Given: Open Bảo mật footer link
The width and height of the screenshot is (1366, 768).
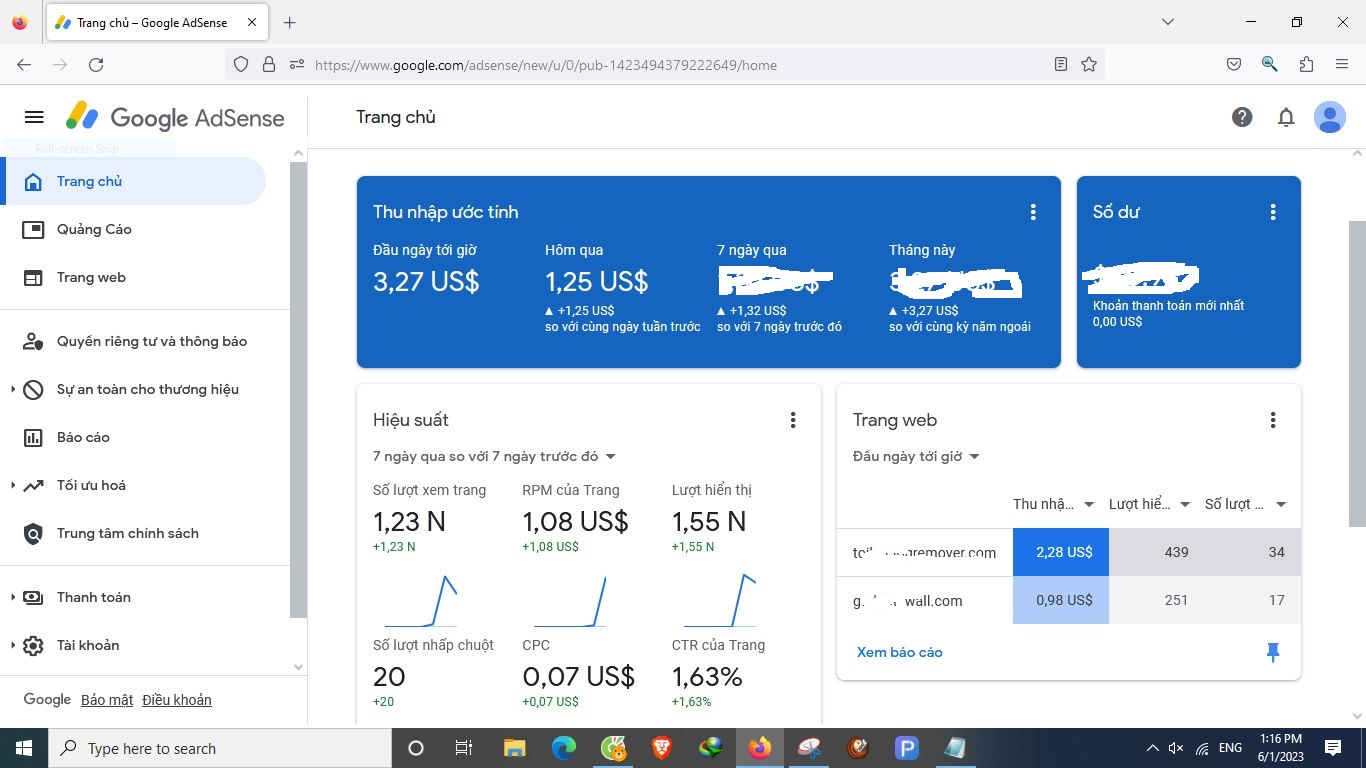Looking at the screenshot, I should point(107,700).
